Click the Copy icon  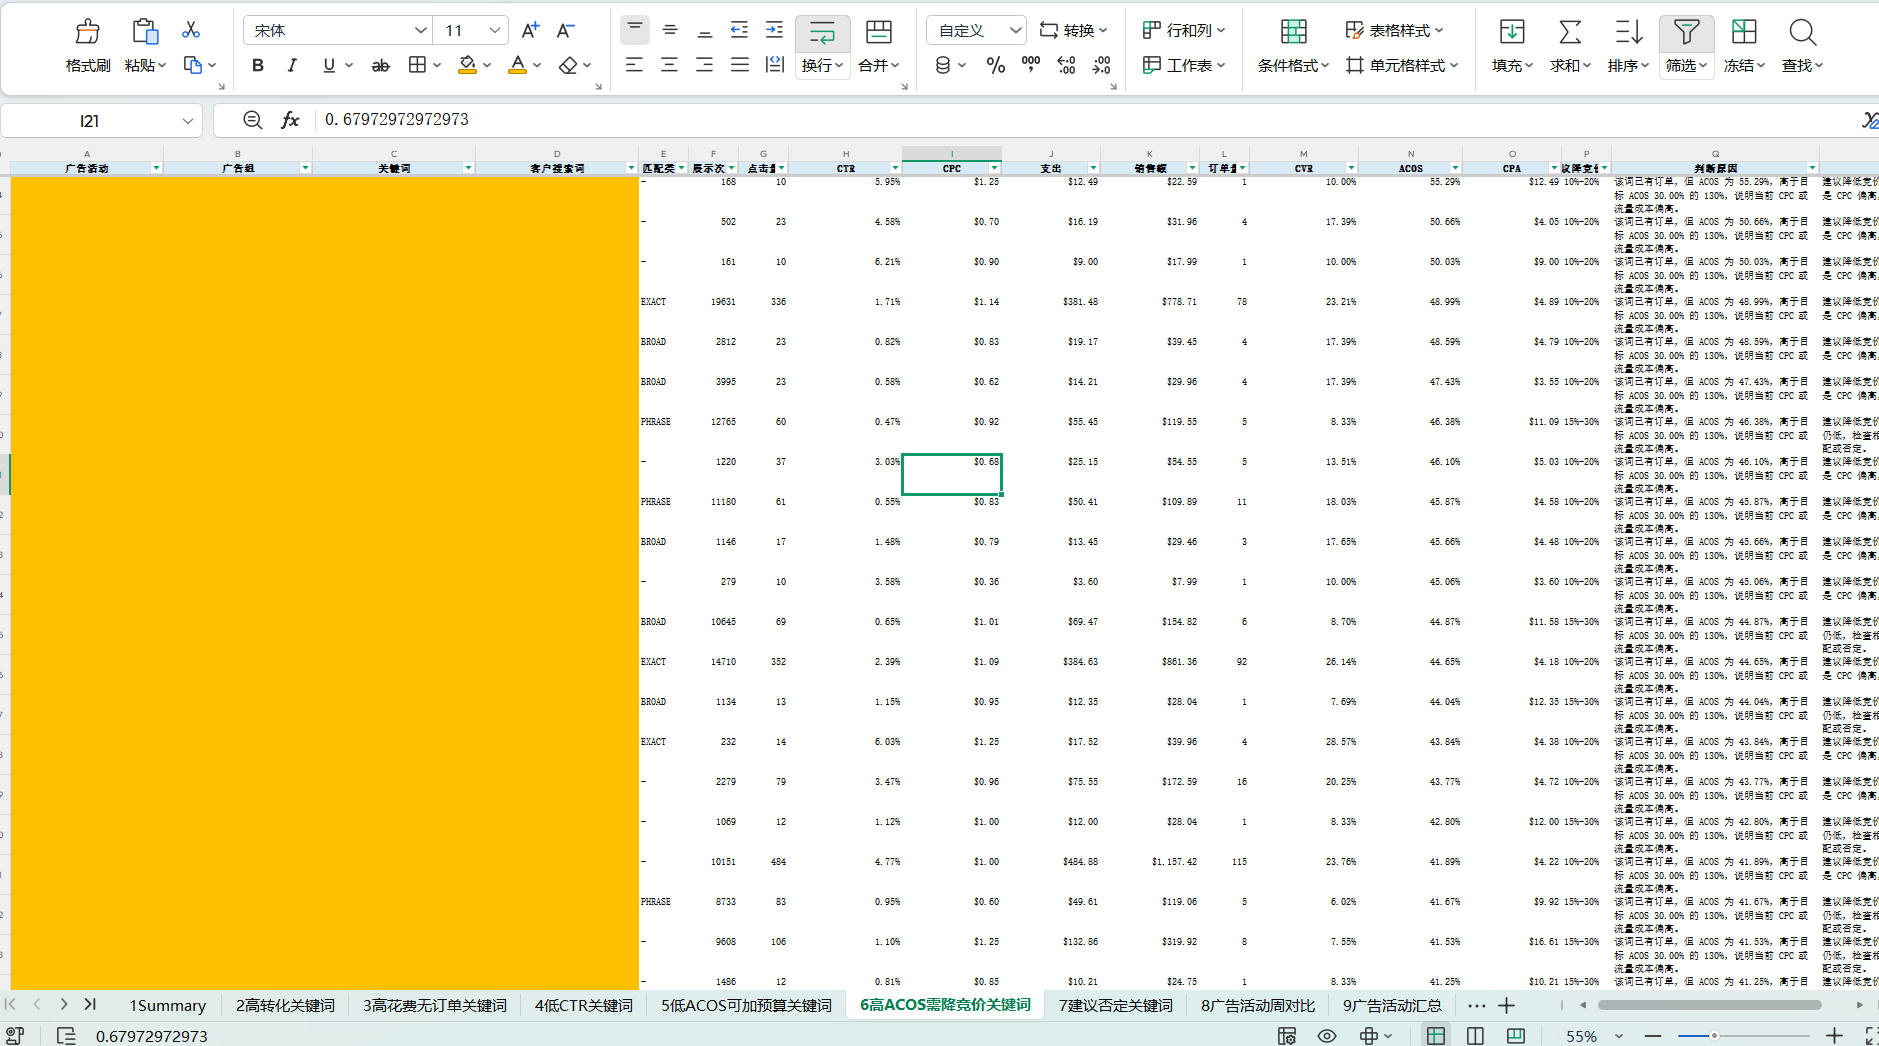193,65
